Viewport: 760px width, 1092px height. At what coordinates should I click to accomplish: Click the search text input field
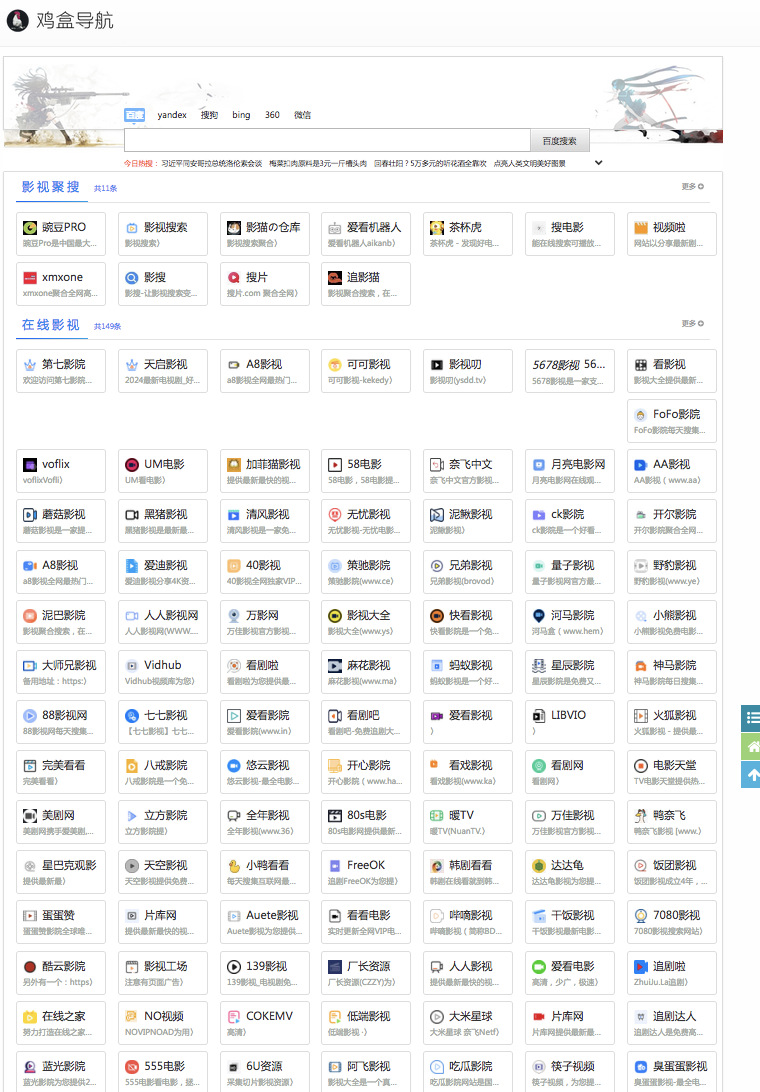click(x=327, y=140)
